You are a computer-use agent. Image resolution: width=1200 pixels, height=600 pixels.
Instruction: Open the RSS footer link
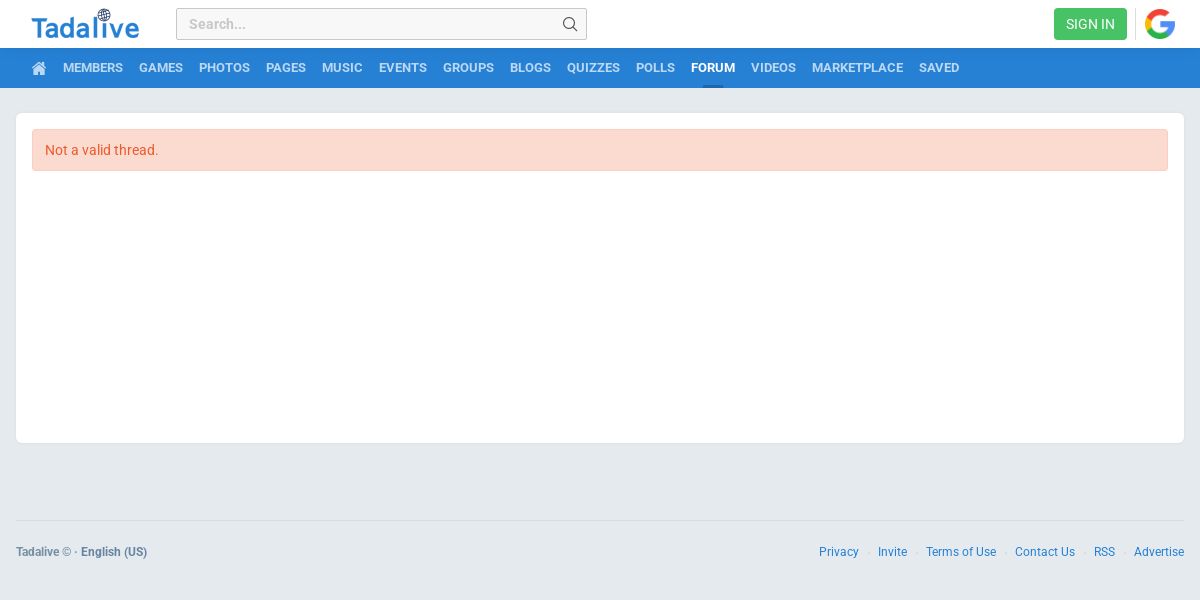(1104, 552)
